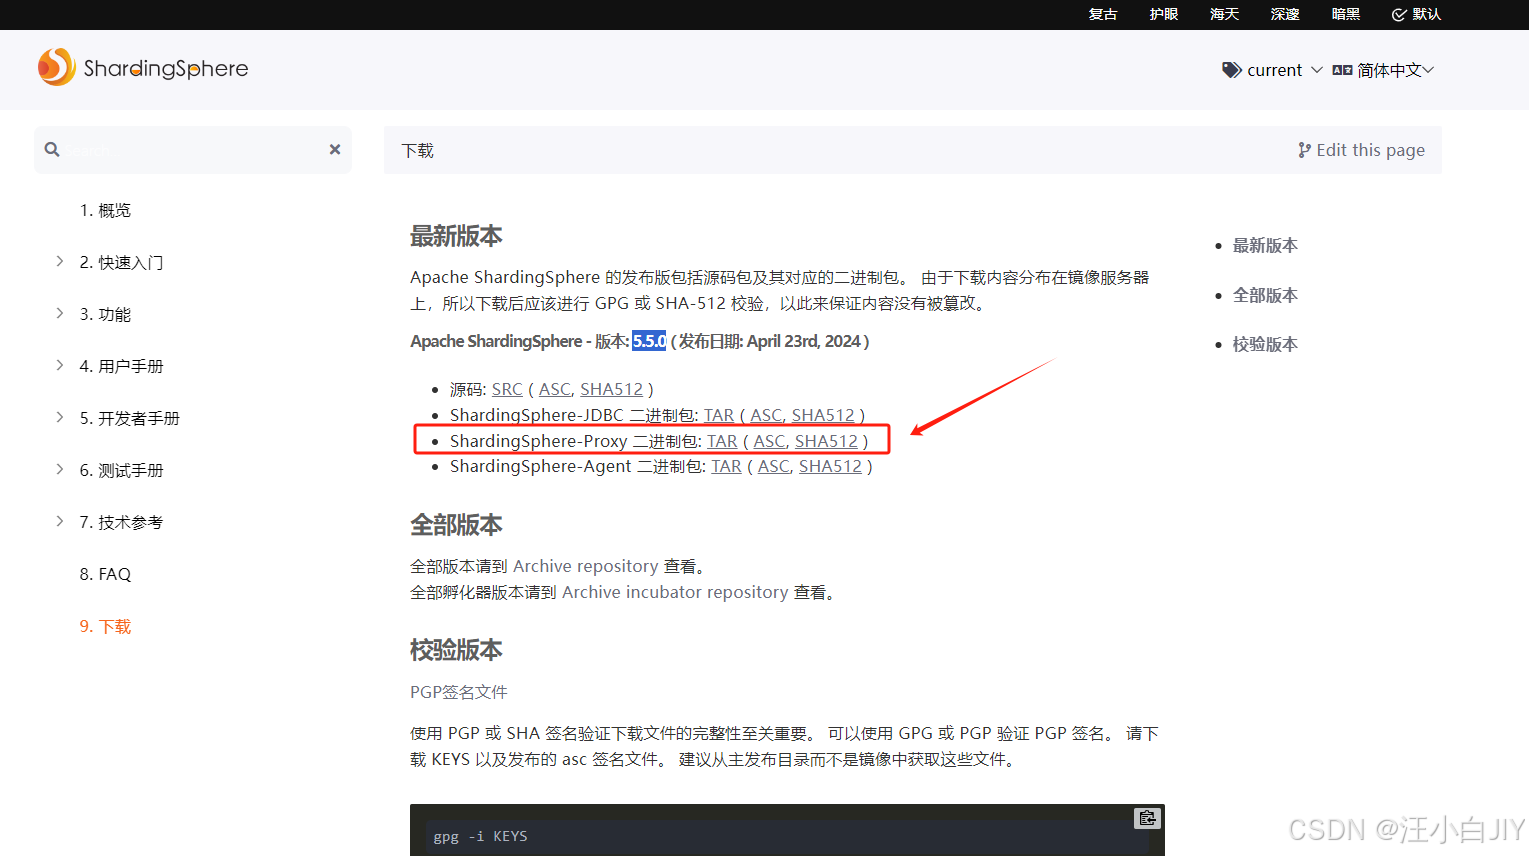Copy the gpg code block via the clipboard icon
Viewport: 1529px width, 856px height.
point(1147,818)
